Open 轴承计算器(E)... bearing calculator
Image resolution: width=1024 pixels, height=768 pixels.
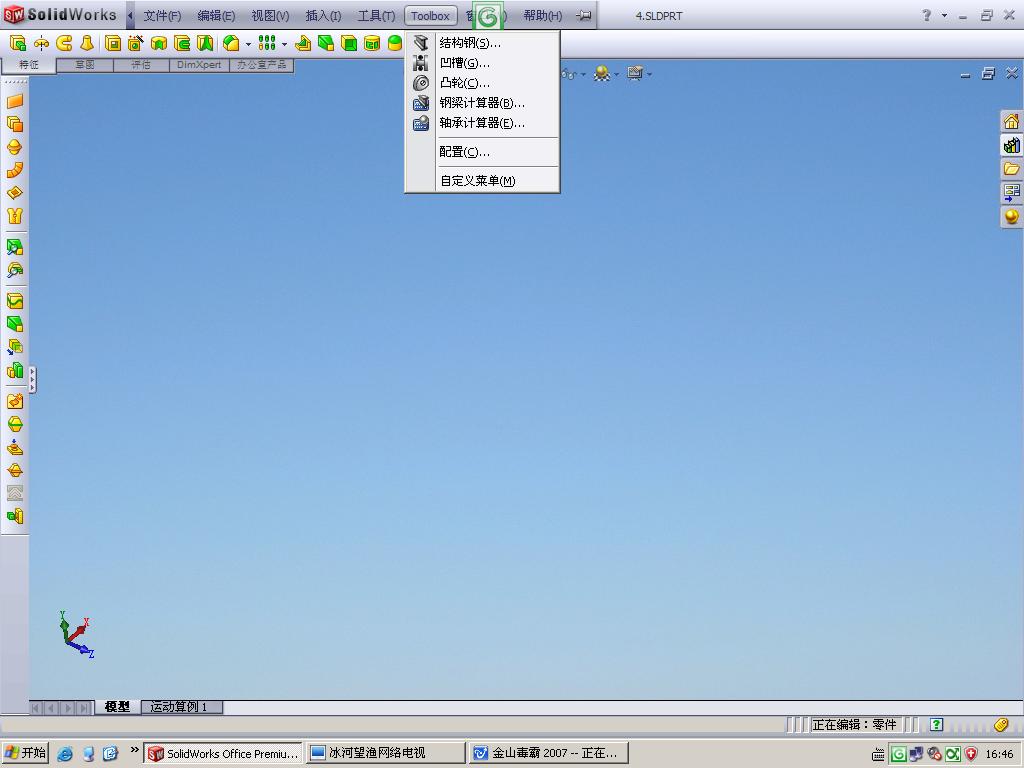483,123
